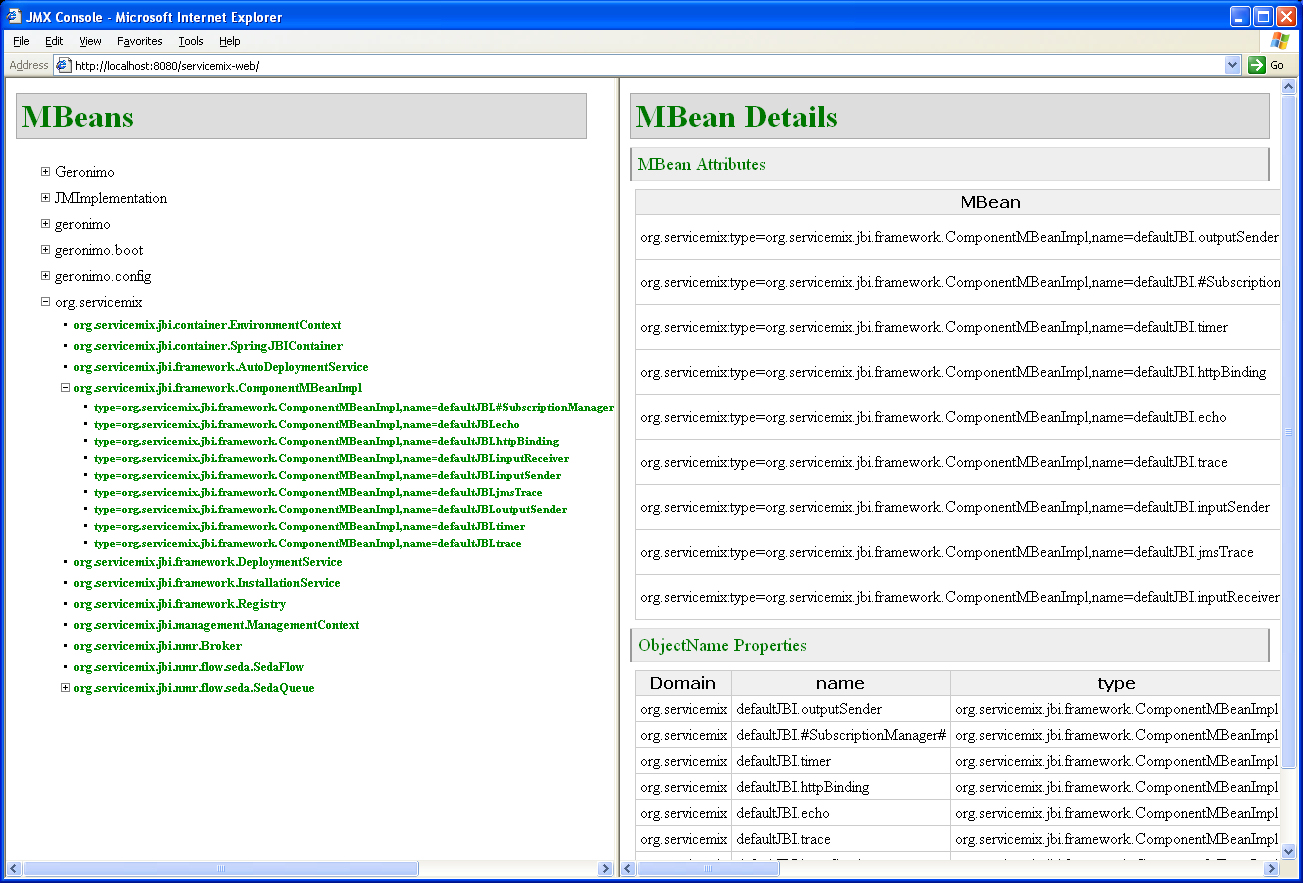The width and height of the screenshot is (1303, 883).
Task: Click the MBean table row ending in defaultJBI.jmsTrace
Action: [958, 552]
